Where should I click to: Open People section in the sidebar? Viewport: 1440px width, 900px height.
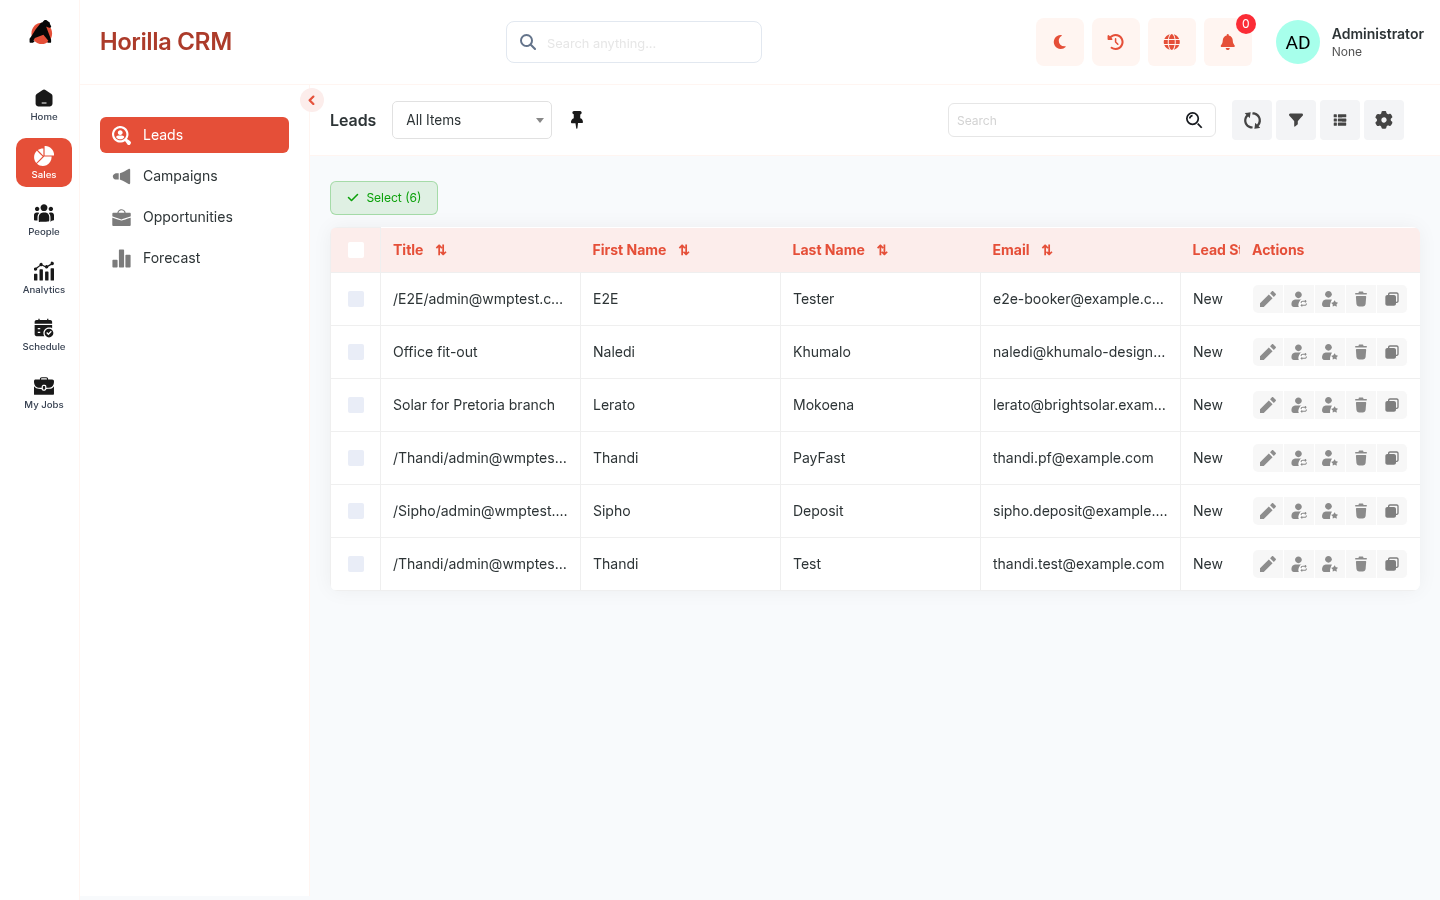[44, 220]
